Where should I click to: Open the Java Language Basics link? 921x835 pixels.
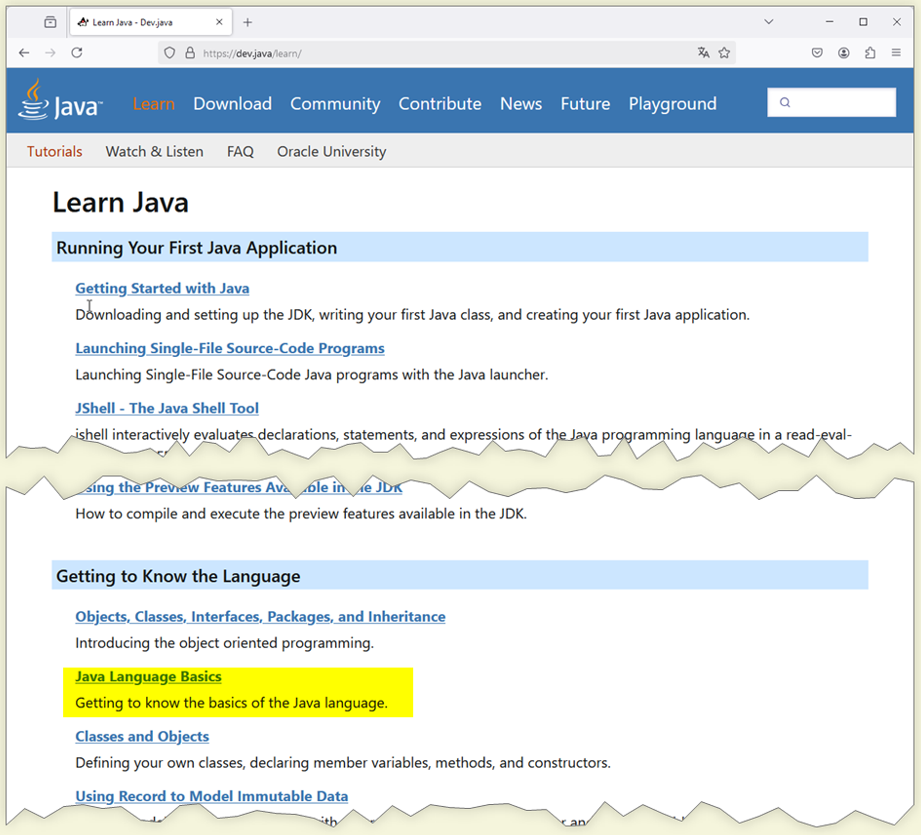148,677
